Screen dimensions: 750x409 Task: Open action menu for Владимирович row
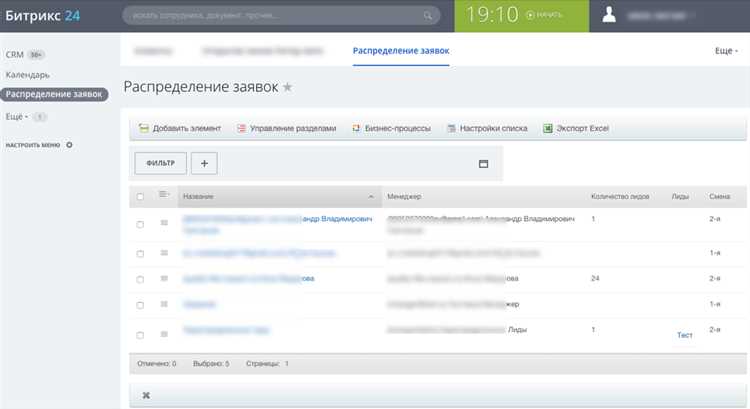(164, 223)
